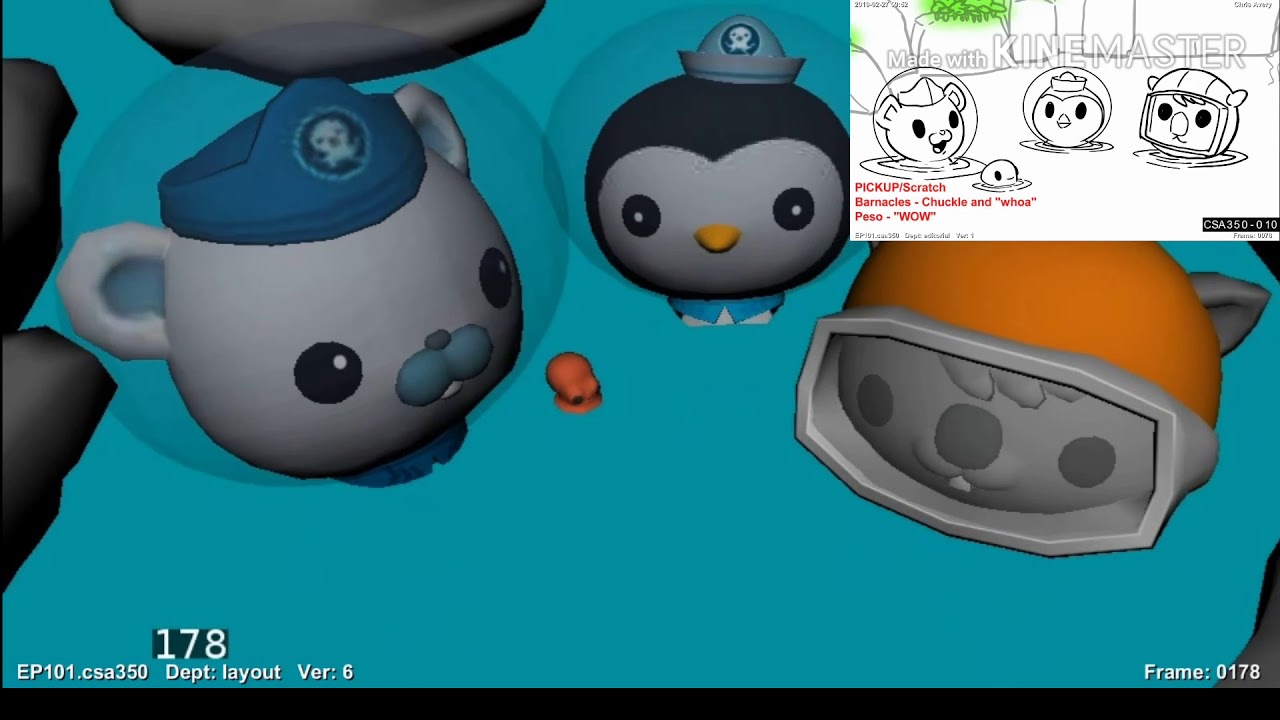This screenshot has width=1280, height=720.
Task: Click the "CSA350-010" shot code badge
Action: tap(1240, 225)
